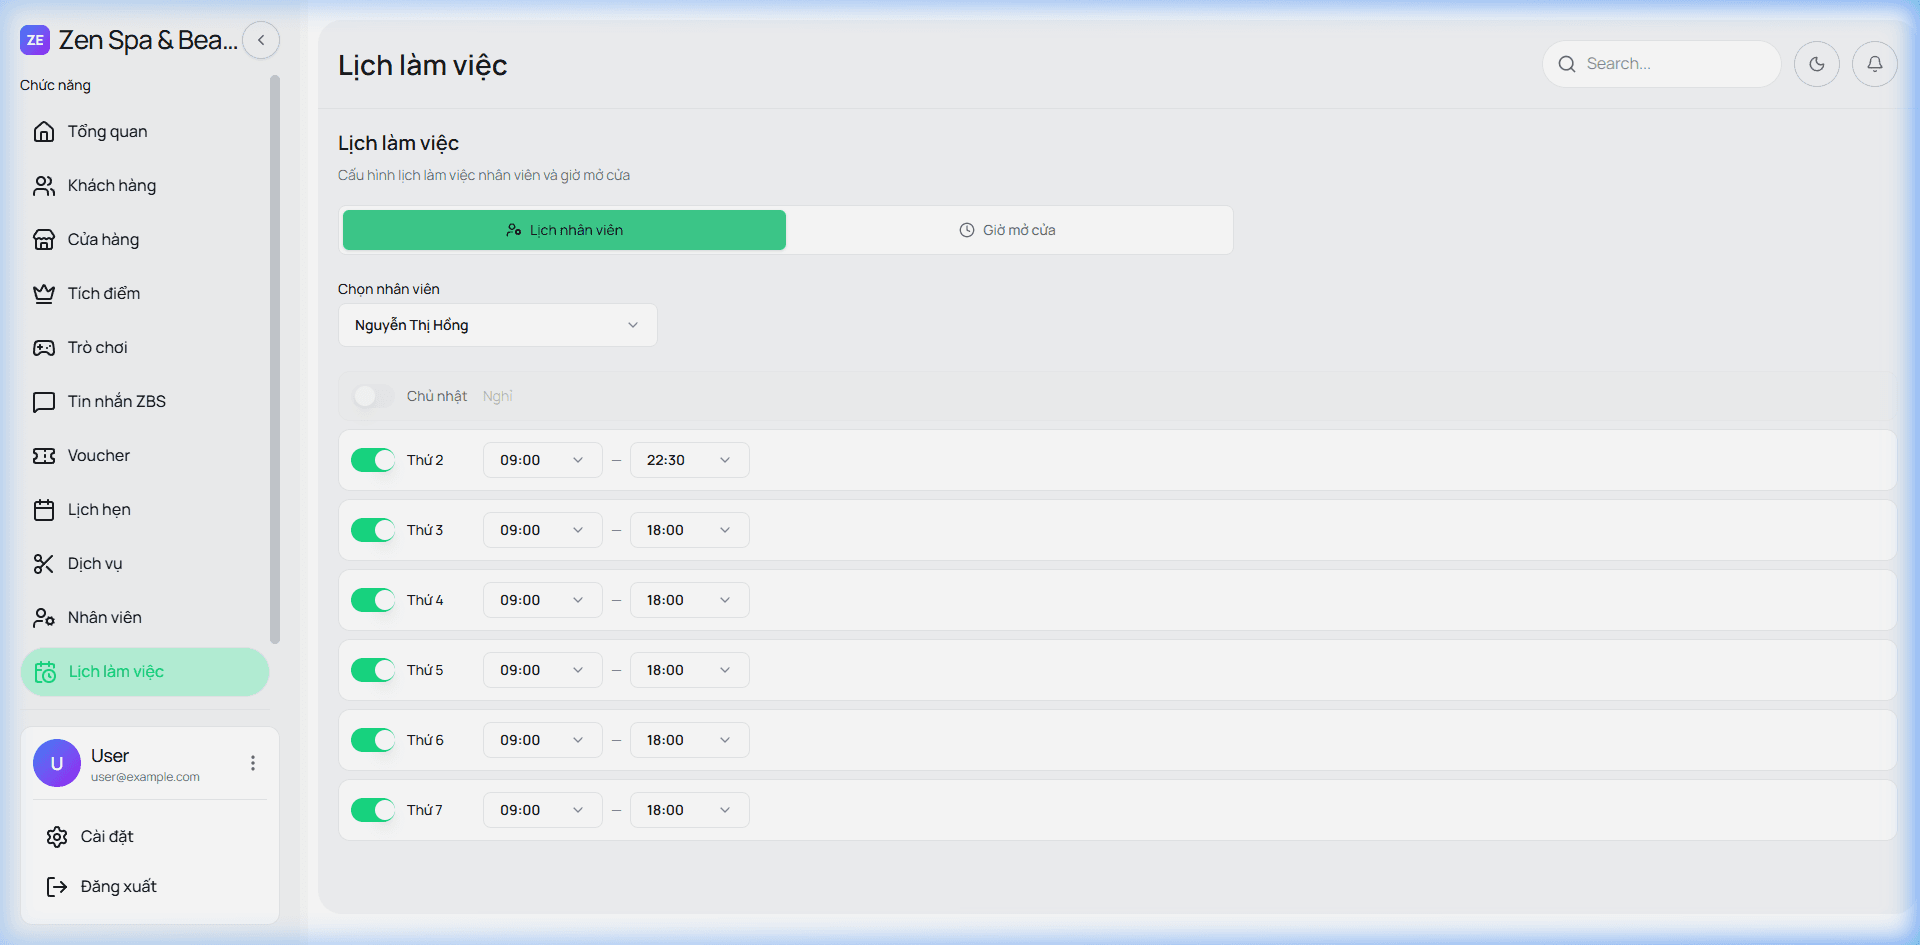Open Thứ 4 start time dropdown
This screenshot has height=945, width=1920.
coord(542,600)
